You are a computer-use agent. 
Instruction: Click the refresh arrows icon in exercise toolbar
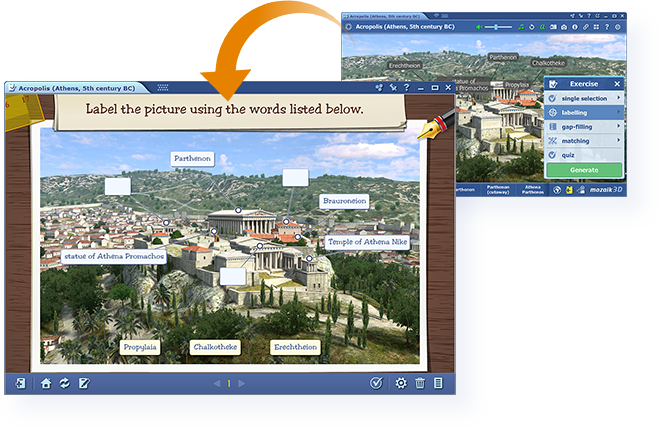coord(64,383)
